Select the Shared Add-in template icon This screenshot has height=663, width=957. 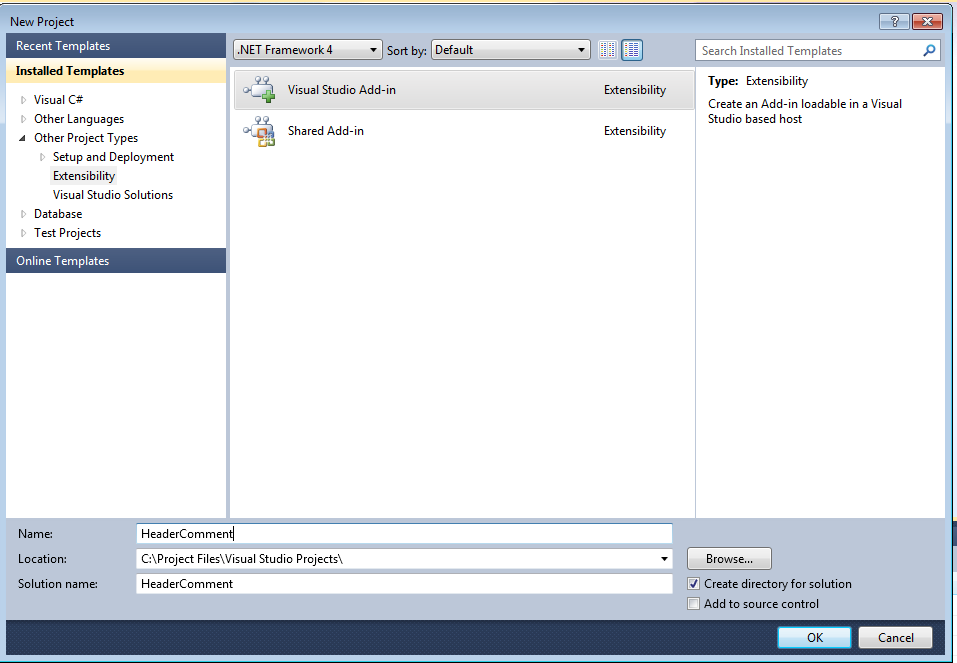pyautogui.click(x=259, y=131)
